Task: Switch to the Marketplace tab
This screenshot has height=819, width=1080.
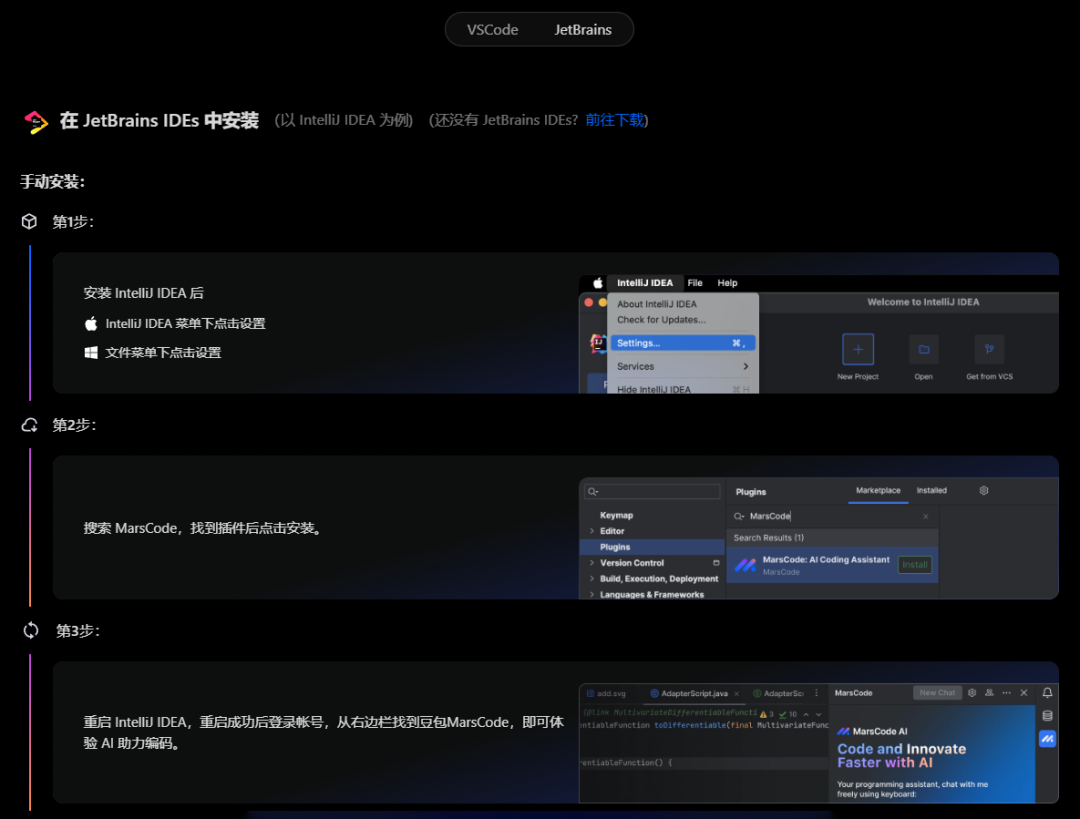Action: point(878,490)
